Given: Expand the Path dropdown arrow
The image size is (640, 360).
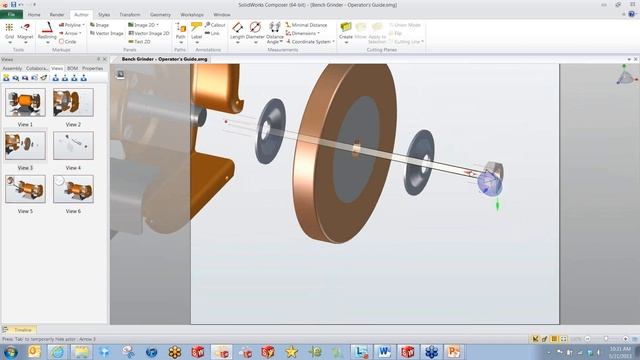Looking at the screenshot, I should coord(180,42).
